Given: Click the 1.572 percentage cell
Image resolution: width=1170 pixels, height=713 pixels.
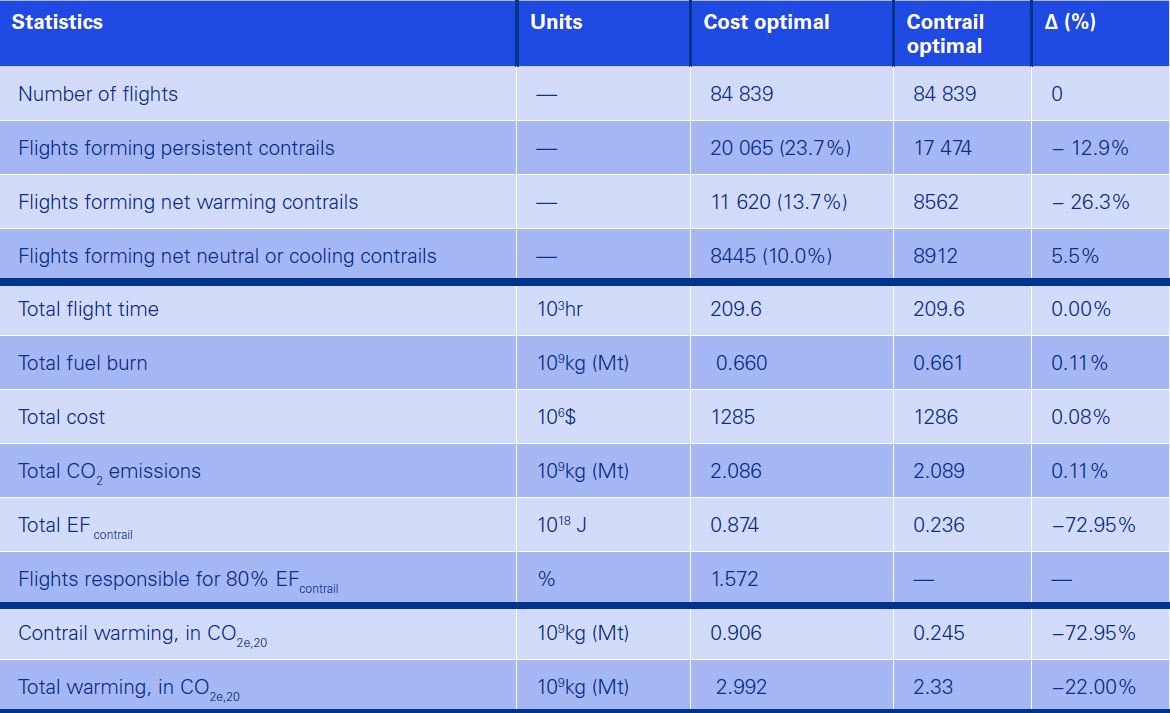Looking at the screenshot, I should click(x=735, y=579).
